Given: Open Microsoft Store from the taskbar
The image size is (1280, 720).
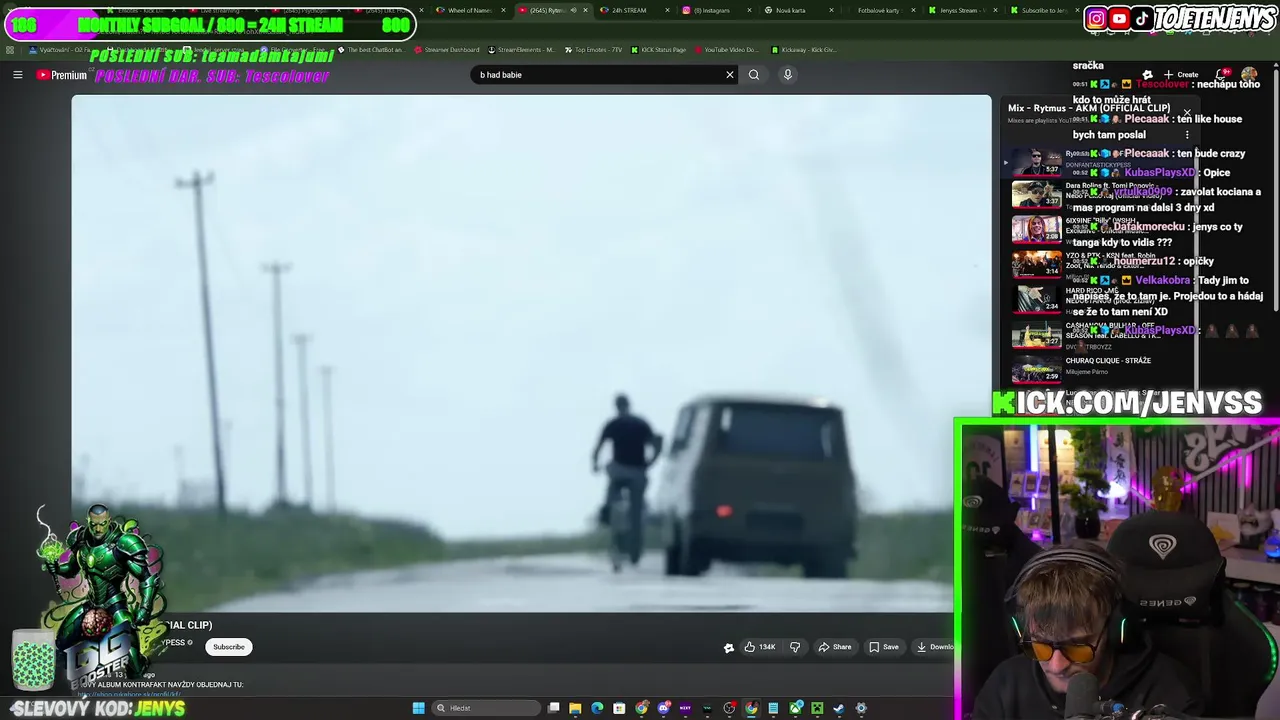Looking at the screenshot, I should [619, 708].
